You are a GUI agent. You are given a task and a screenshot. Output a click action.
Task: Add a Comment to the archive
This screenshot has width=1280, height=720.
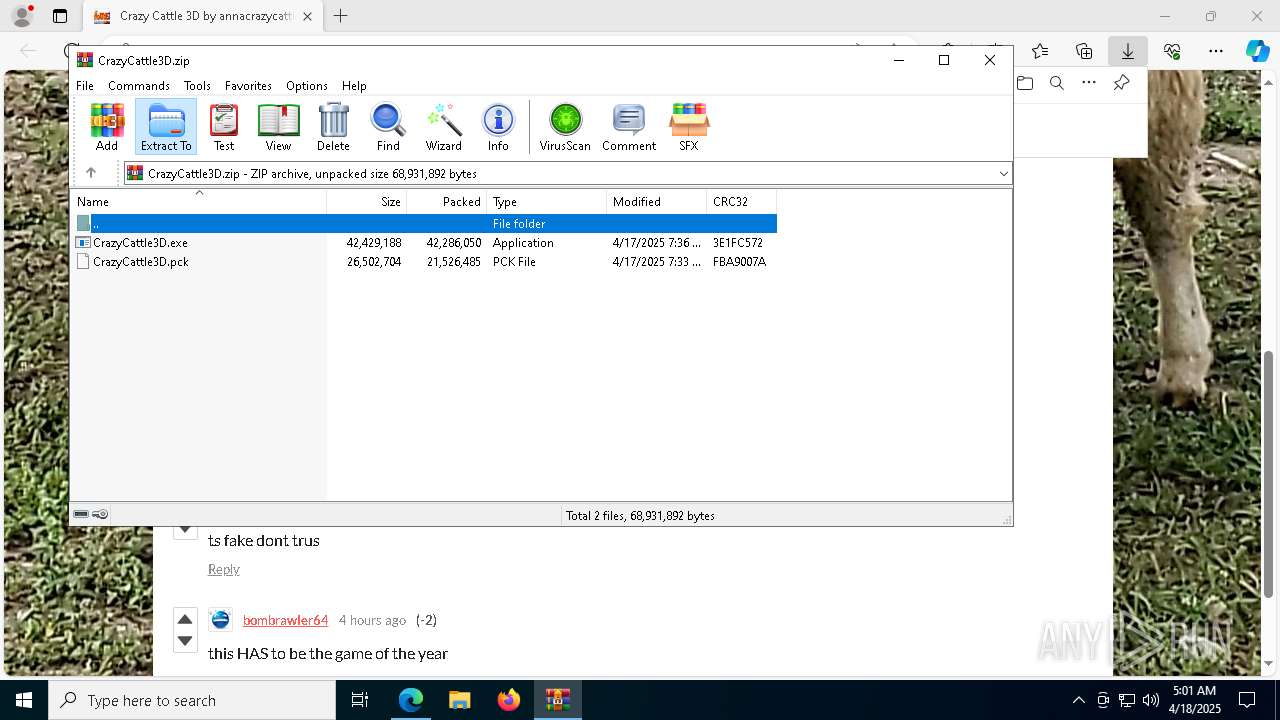point(629,127)
